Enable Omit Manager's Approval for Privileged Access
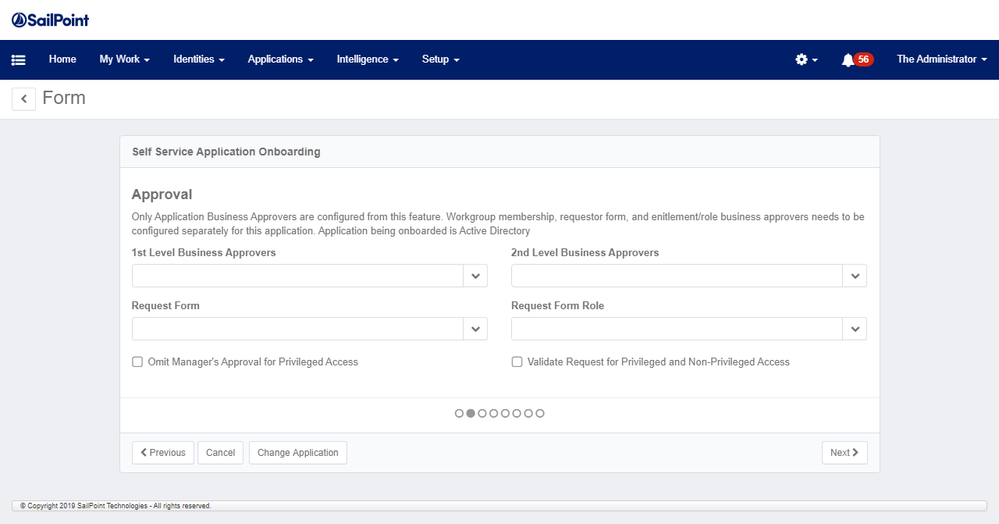The image size is (999, 524). tap(138, 362)
